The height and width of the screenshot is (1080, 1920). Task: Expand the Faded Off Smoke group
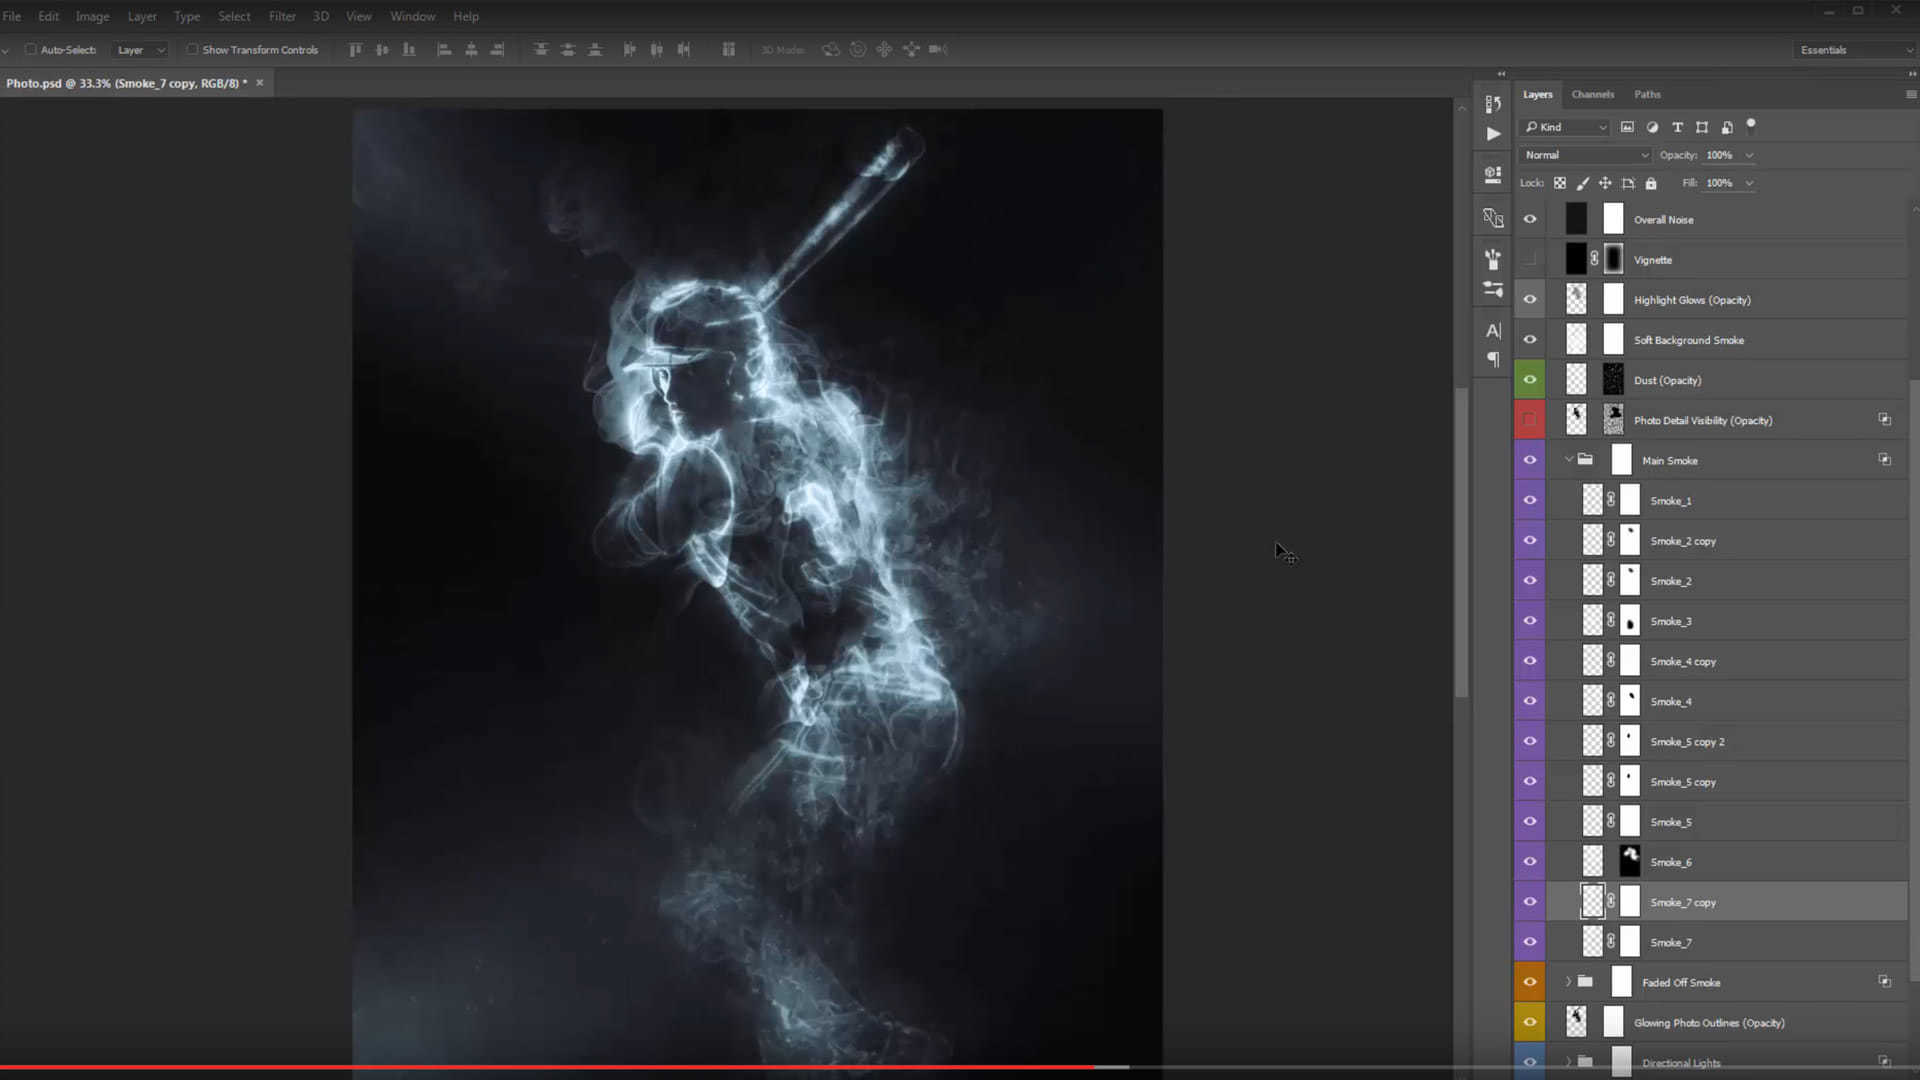pos(1568,982)
